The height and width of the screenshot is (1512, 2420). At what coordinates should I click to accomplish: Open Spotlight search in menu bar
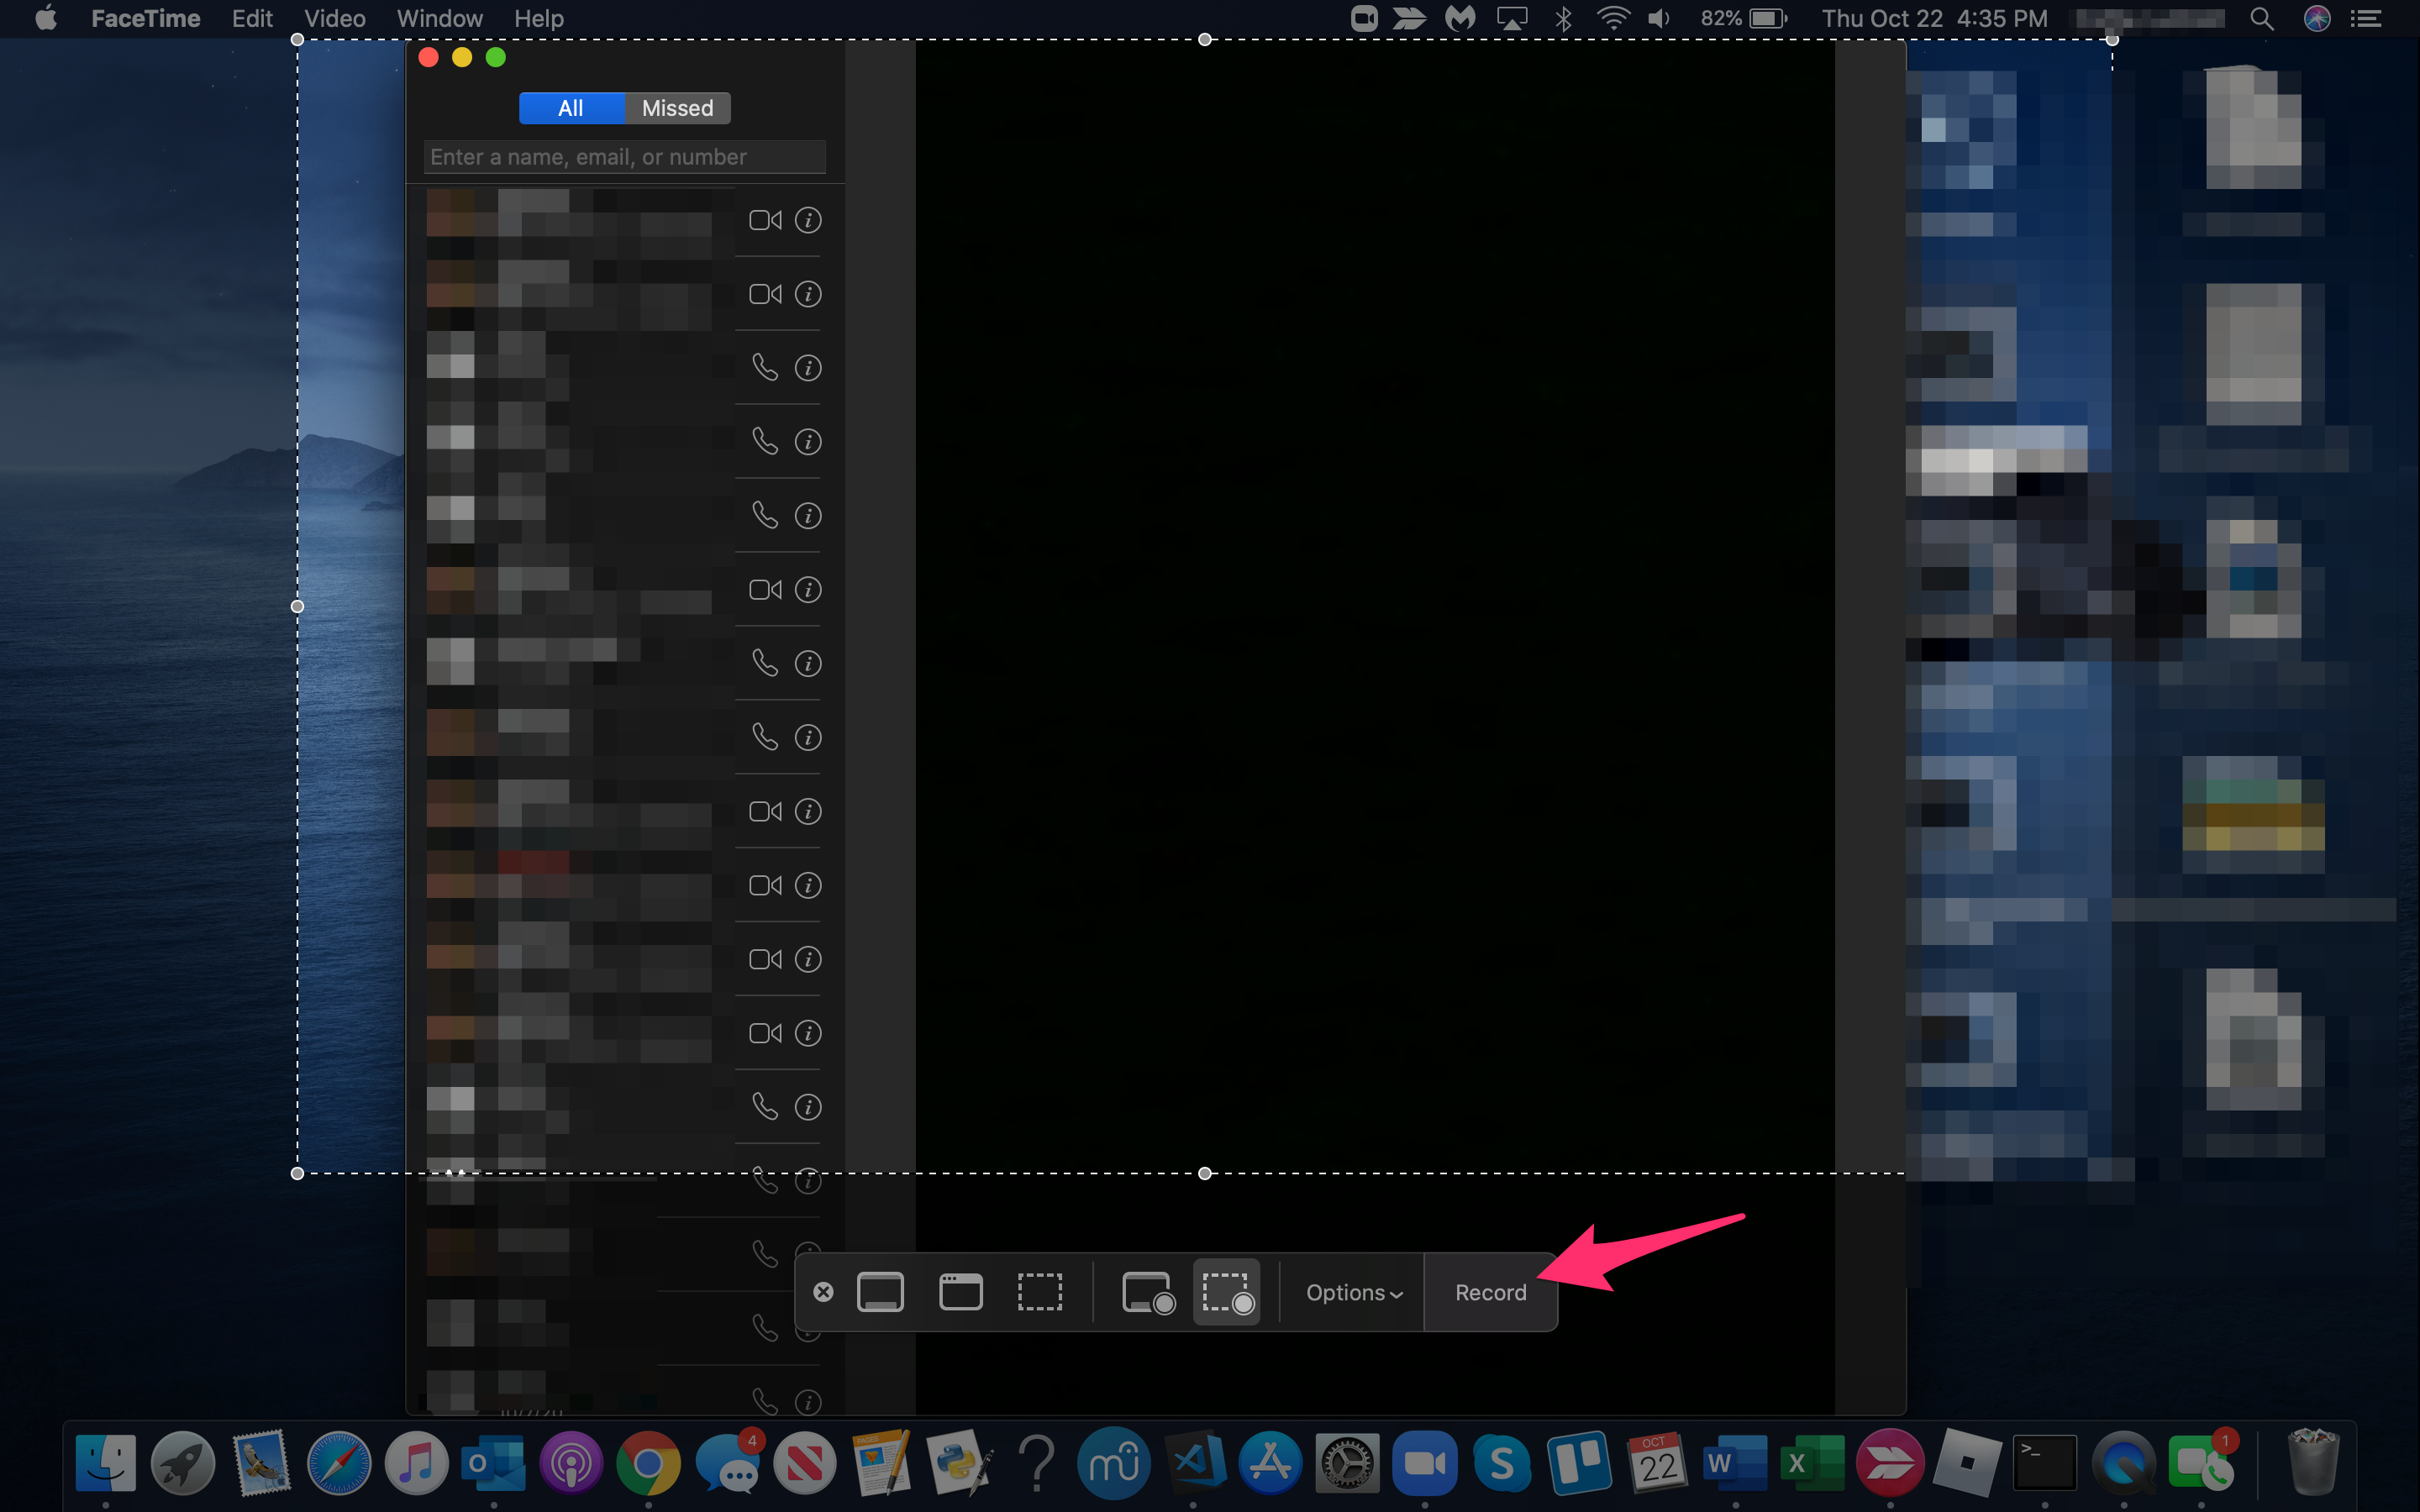[2261, 19]
